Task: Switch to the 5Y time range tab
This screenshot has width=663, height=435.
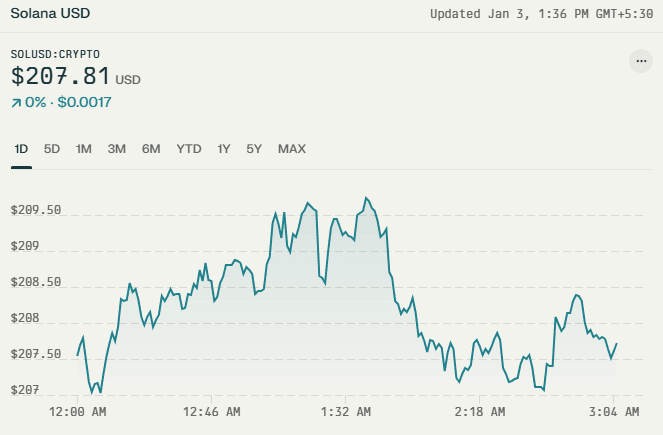Action: tap(254, 149)
